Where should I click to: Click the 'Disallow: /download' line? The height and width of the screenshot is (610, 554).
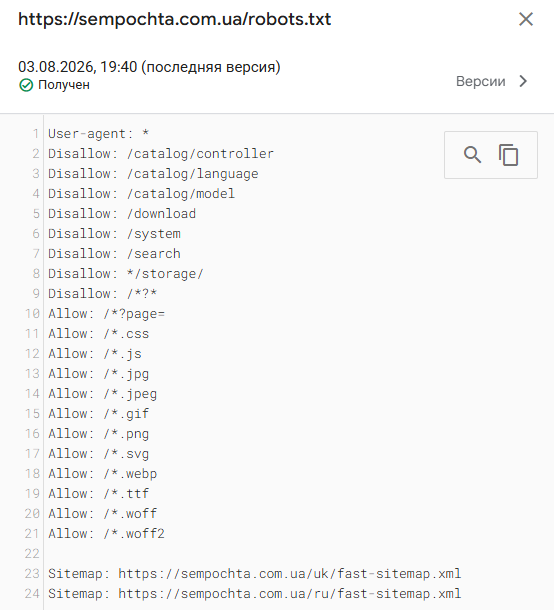coord(122,214)
